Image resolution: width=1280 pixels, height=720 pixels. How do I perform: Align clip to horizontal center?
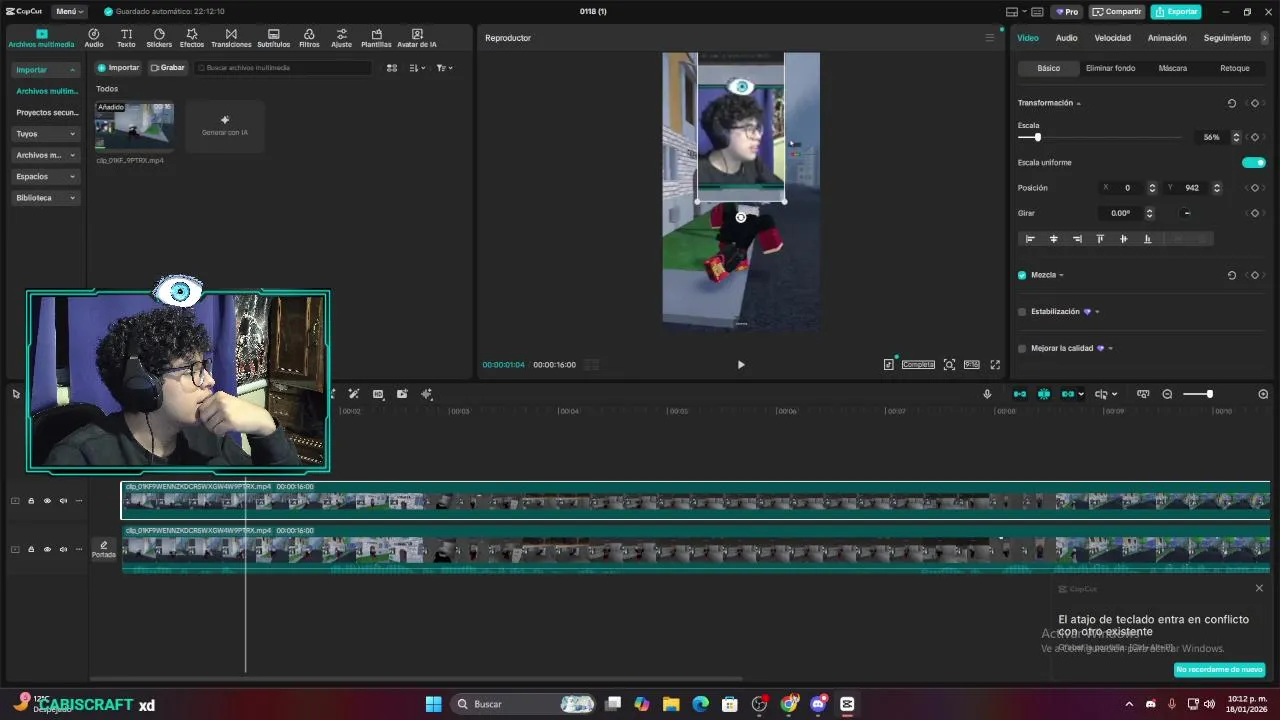coord(1053,239)
